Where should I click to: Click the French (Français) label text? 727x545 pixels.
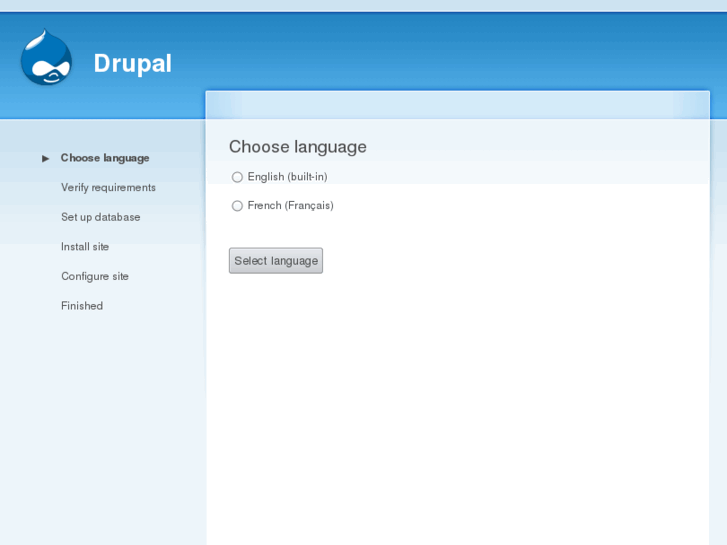291,205
